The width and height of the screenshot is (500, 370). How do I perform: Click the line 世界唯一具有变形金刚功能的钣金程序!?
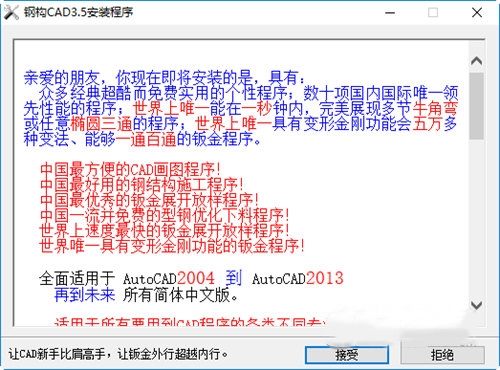click(x=172, y=246)
